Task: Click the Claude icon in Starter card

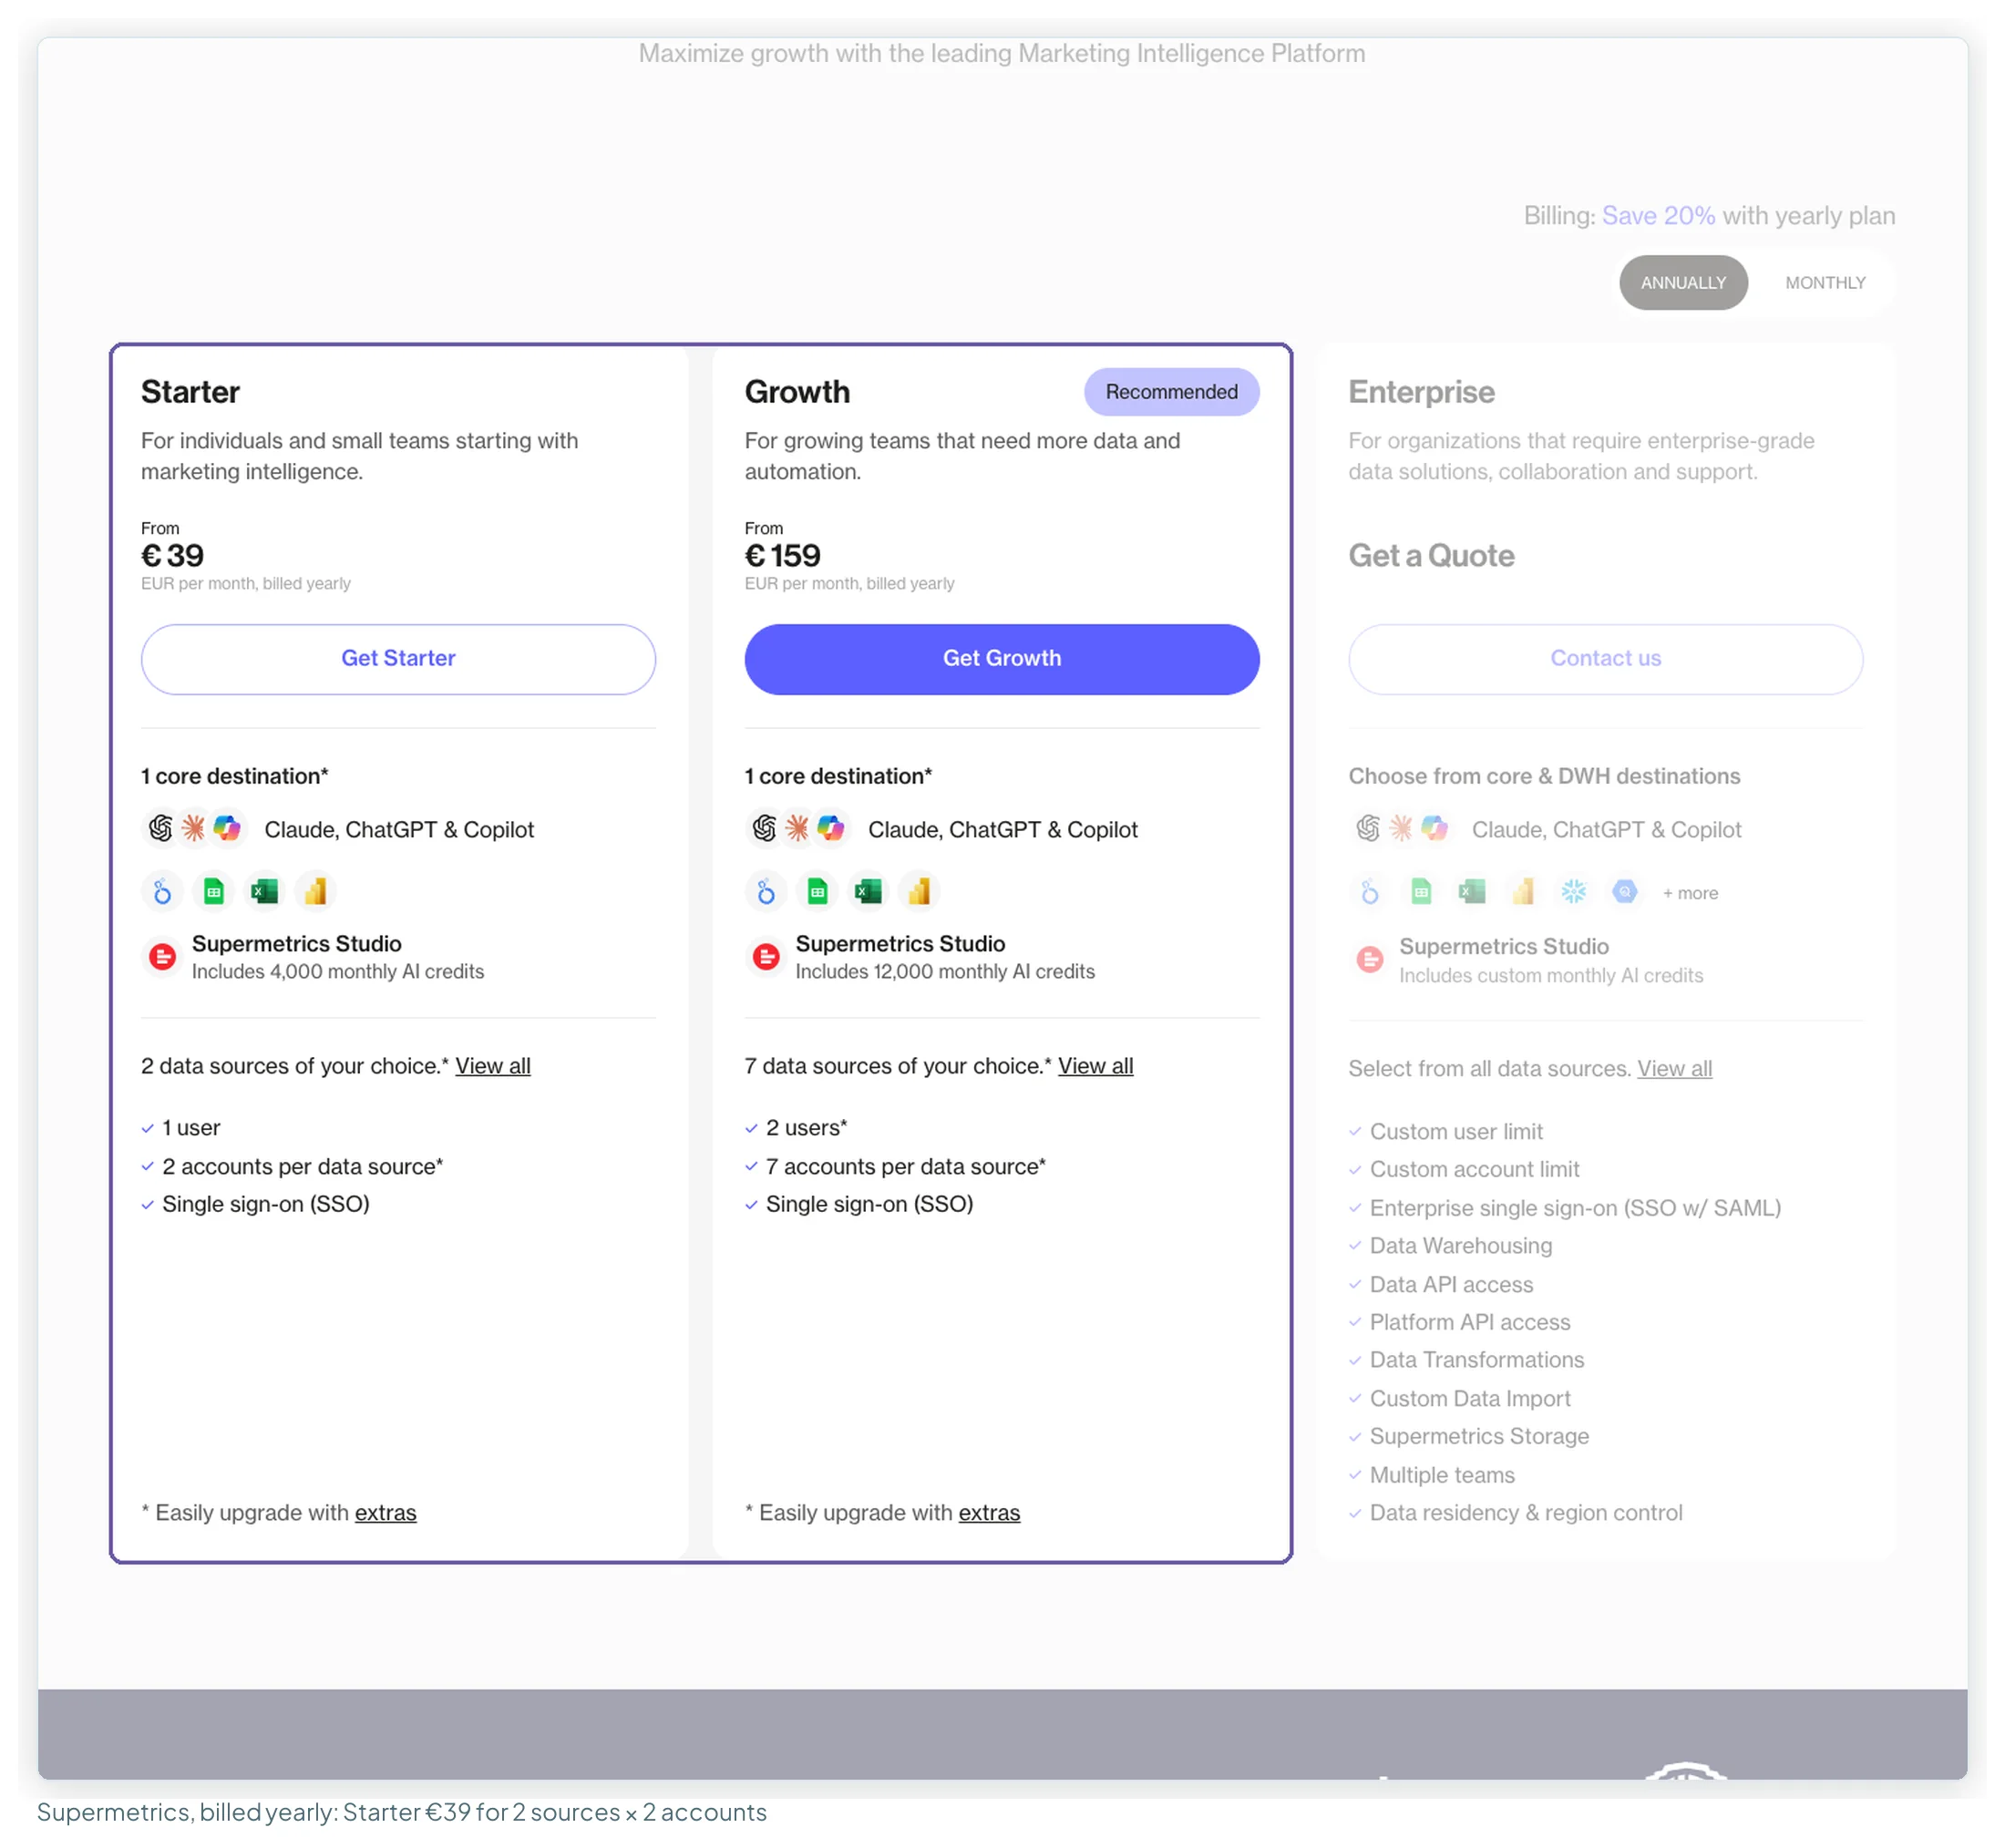Action: [193, 829]
